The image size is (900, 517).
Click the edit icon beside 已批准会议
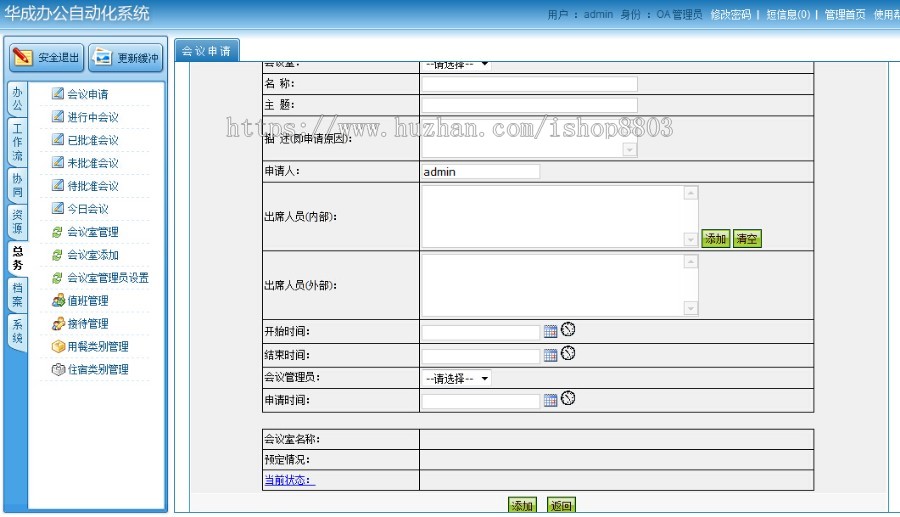57,139
